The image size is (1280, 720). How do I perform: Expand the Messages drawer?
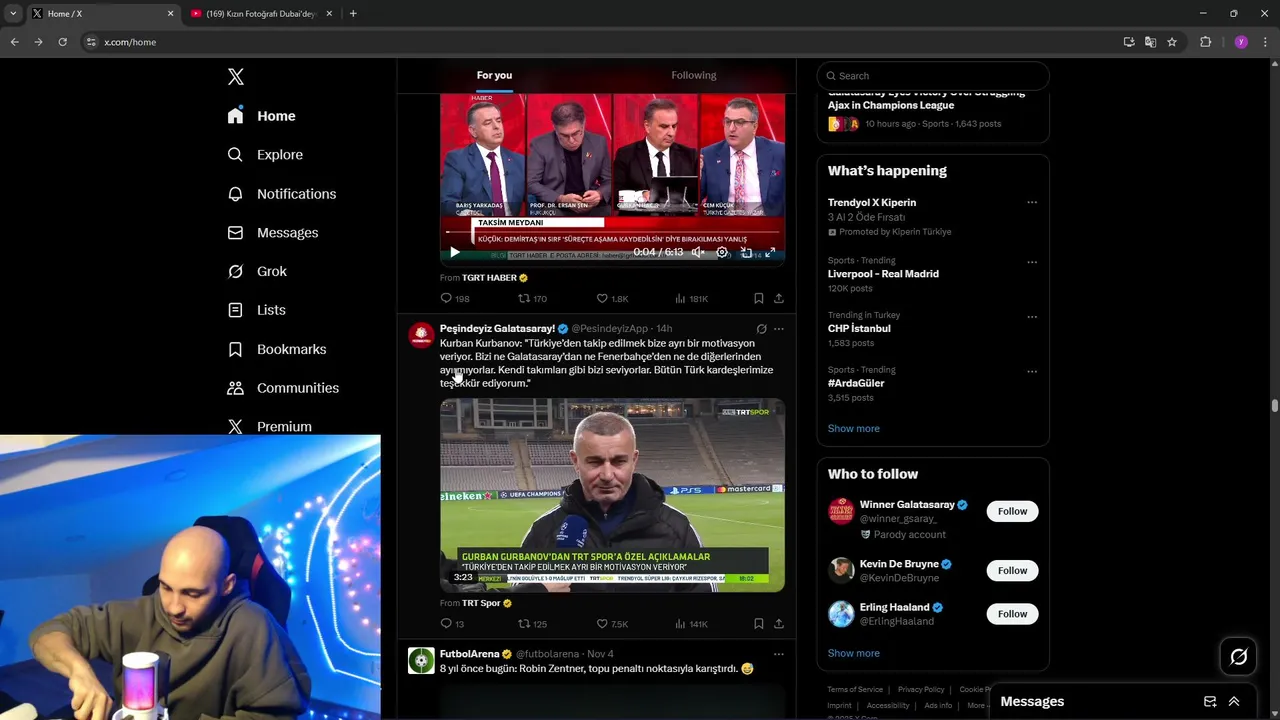[1234, 702]
